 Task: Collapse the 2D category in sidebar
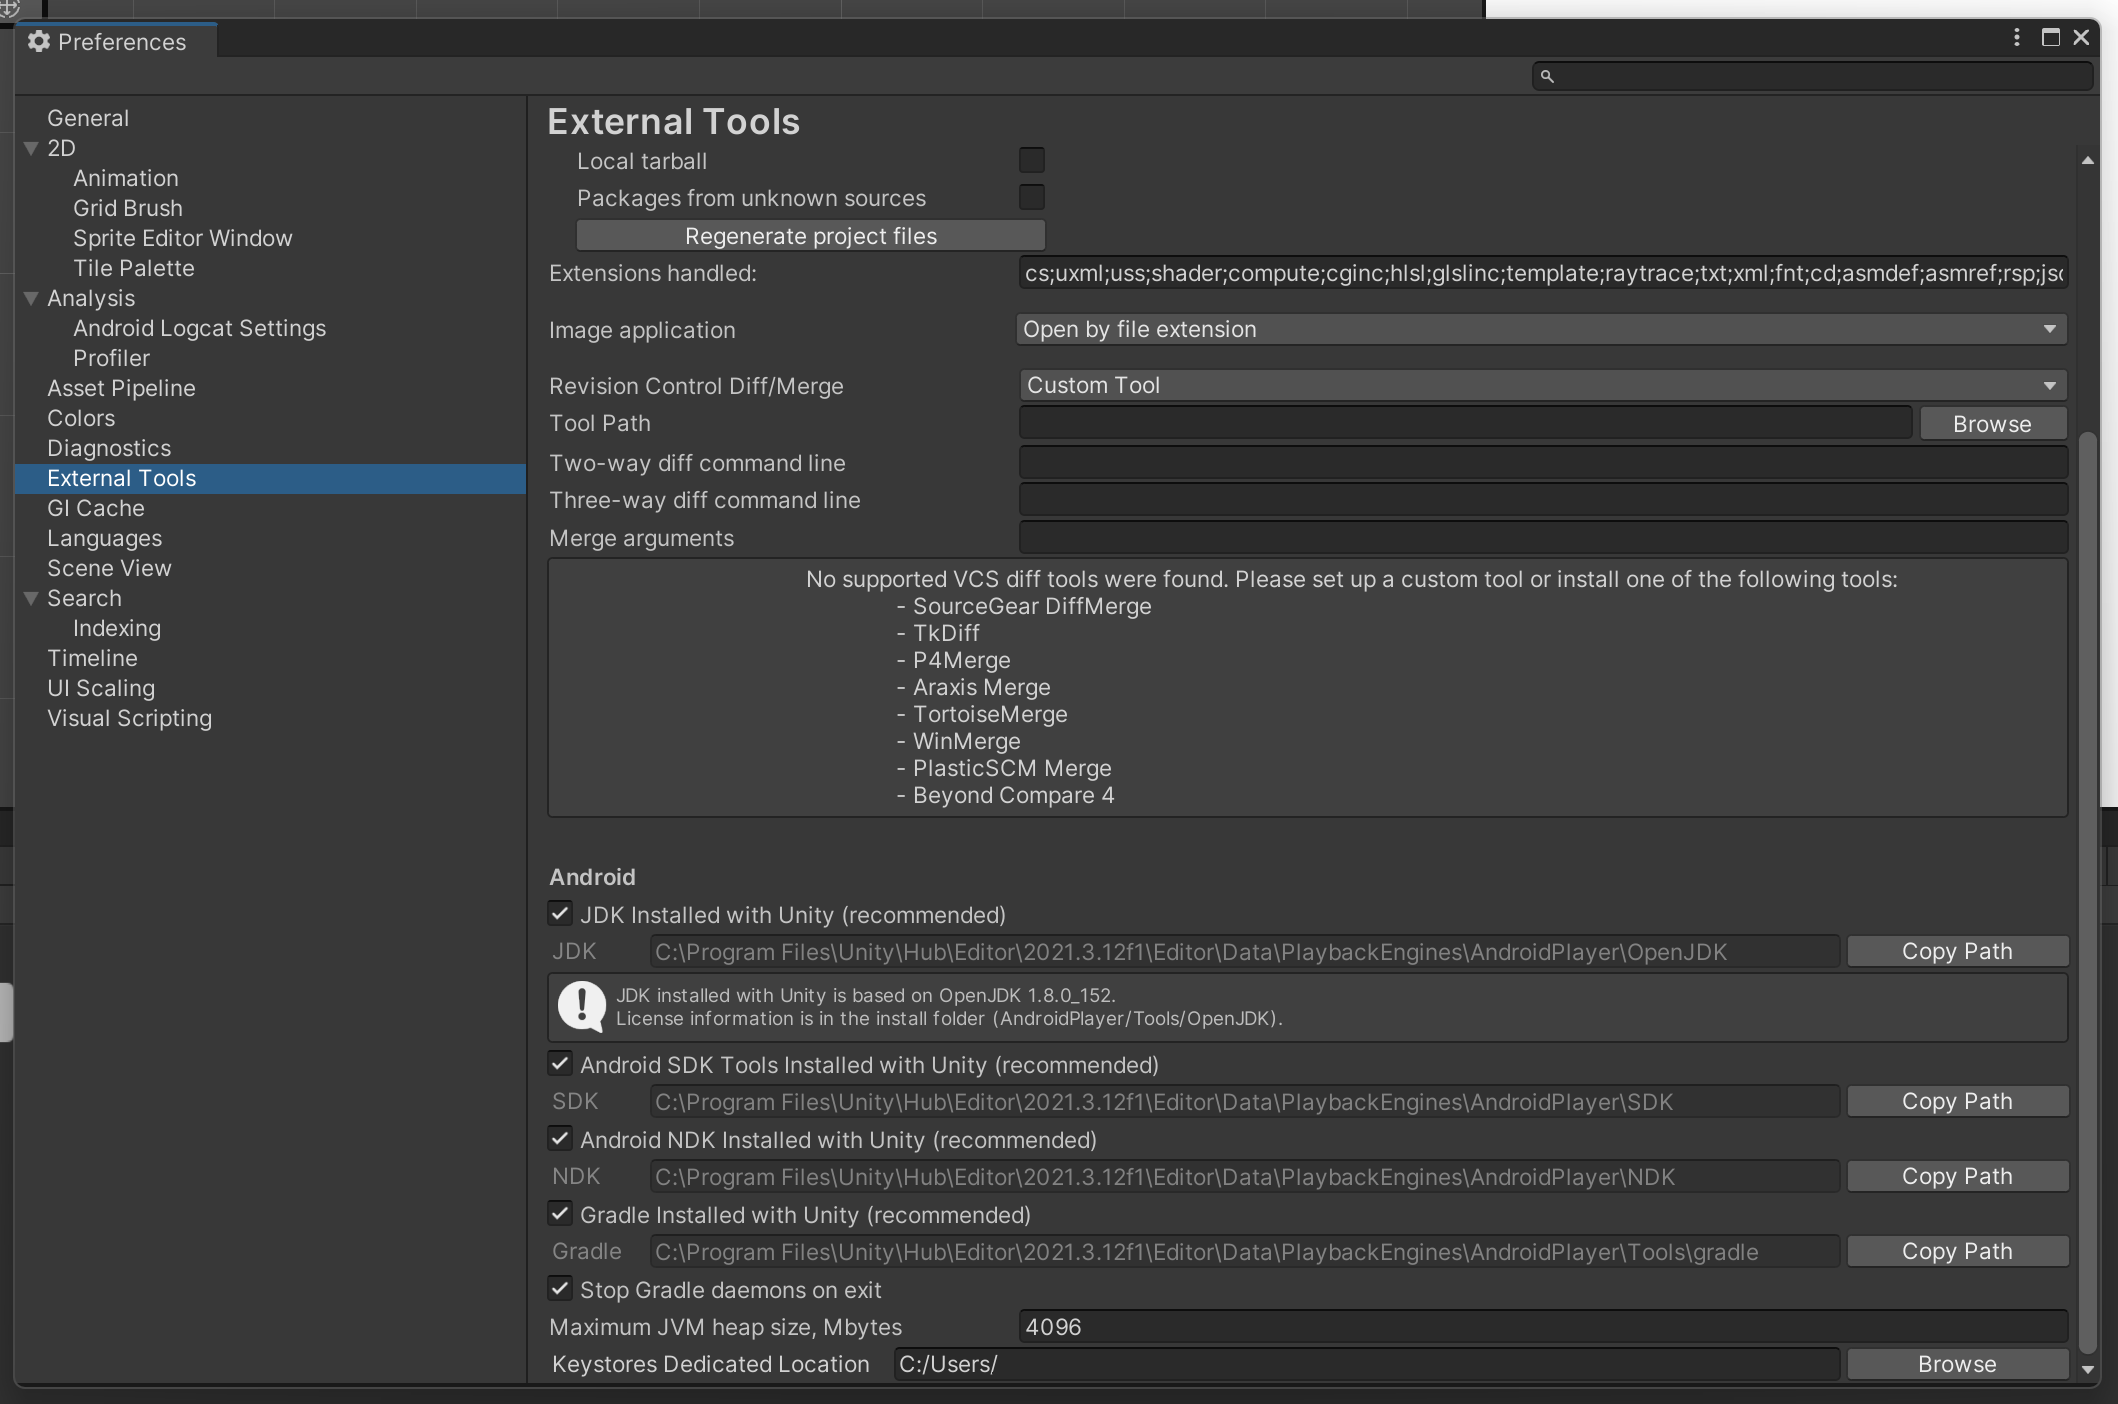[x=32, y=148]
